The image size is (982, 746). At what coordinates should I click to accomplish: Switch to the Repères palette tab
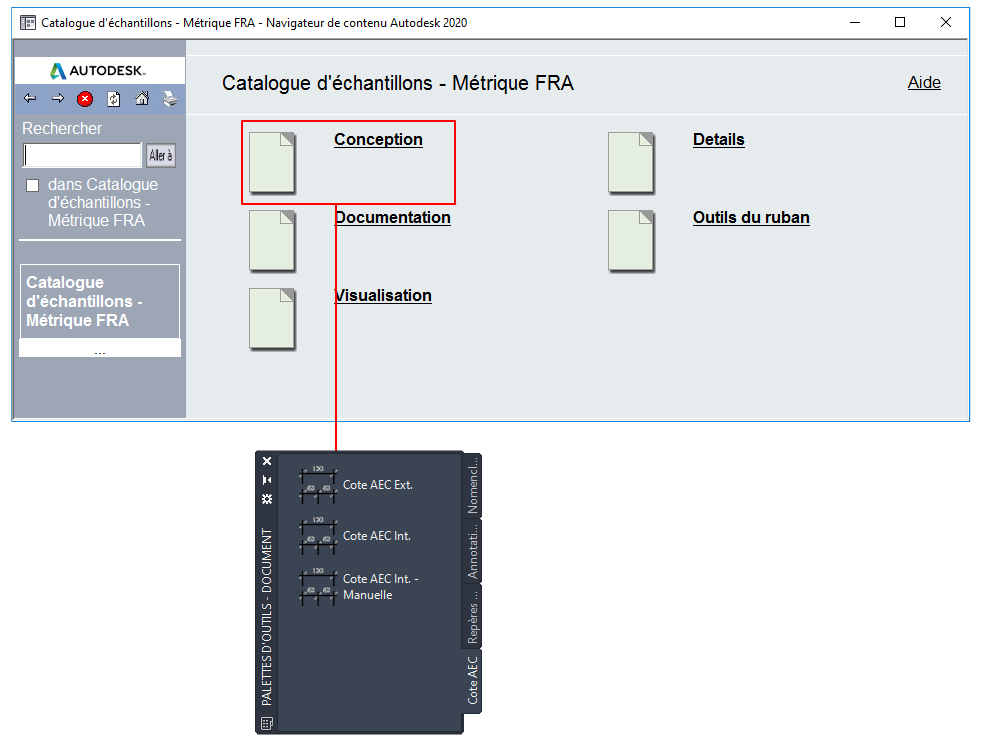click(472, 616)
